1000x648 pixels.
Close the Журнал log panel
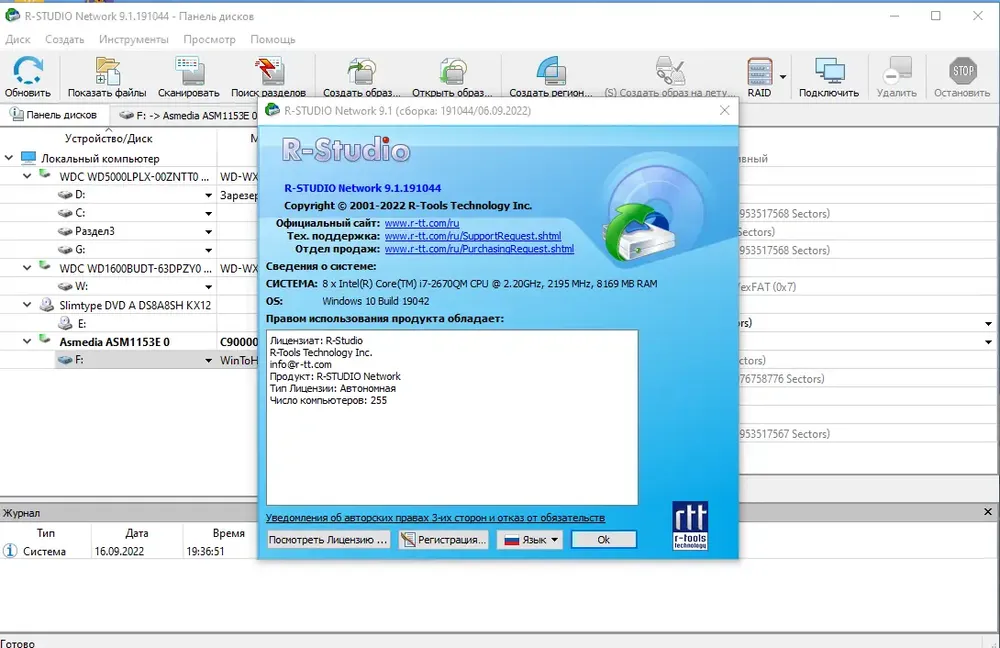(987, 512)
